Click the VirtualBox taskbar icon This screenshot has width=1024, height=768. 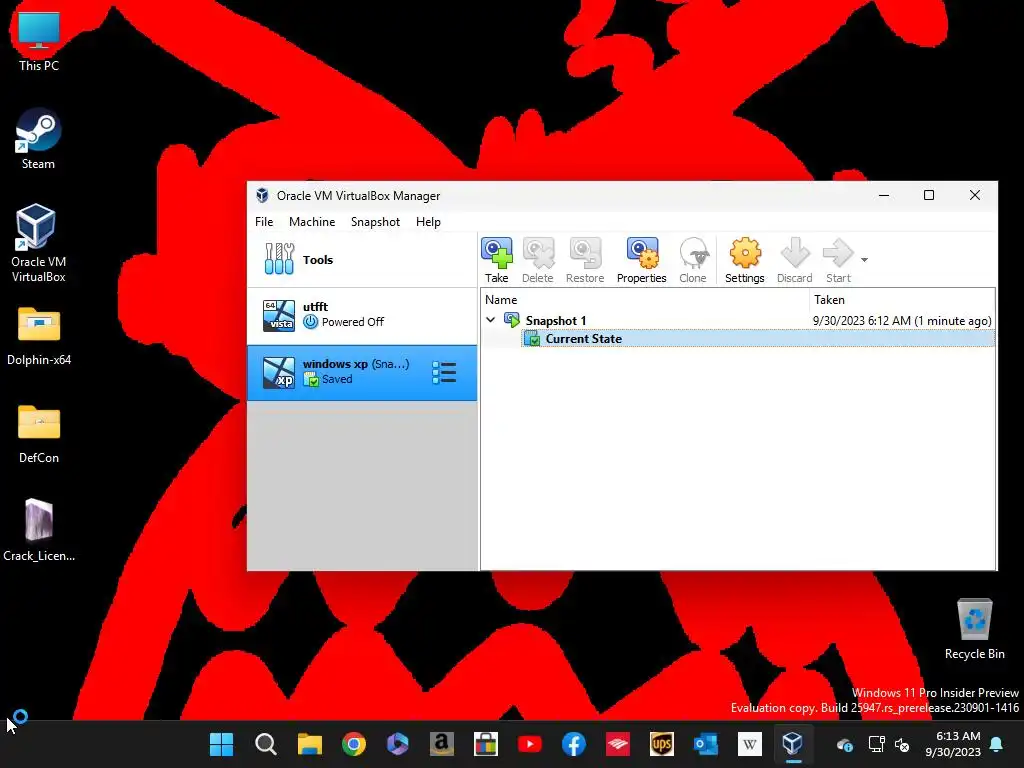click(x=793, y=744)
